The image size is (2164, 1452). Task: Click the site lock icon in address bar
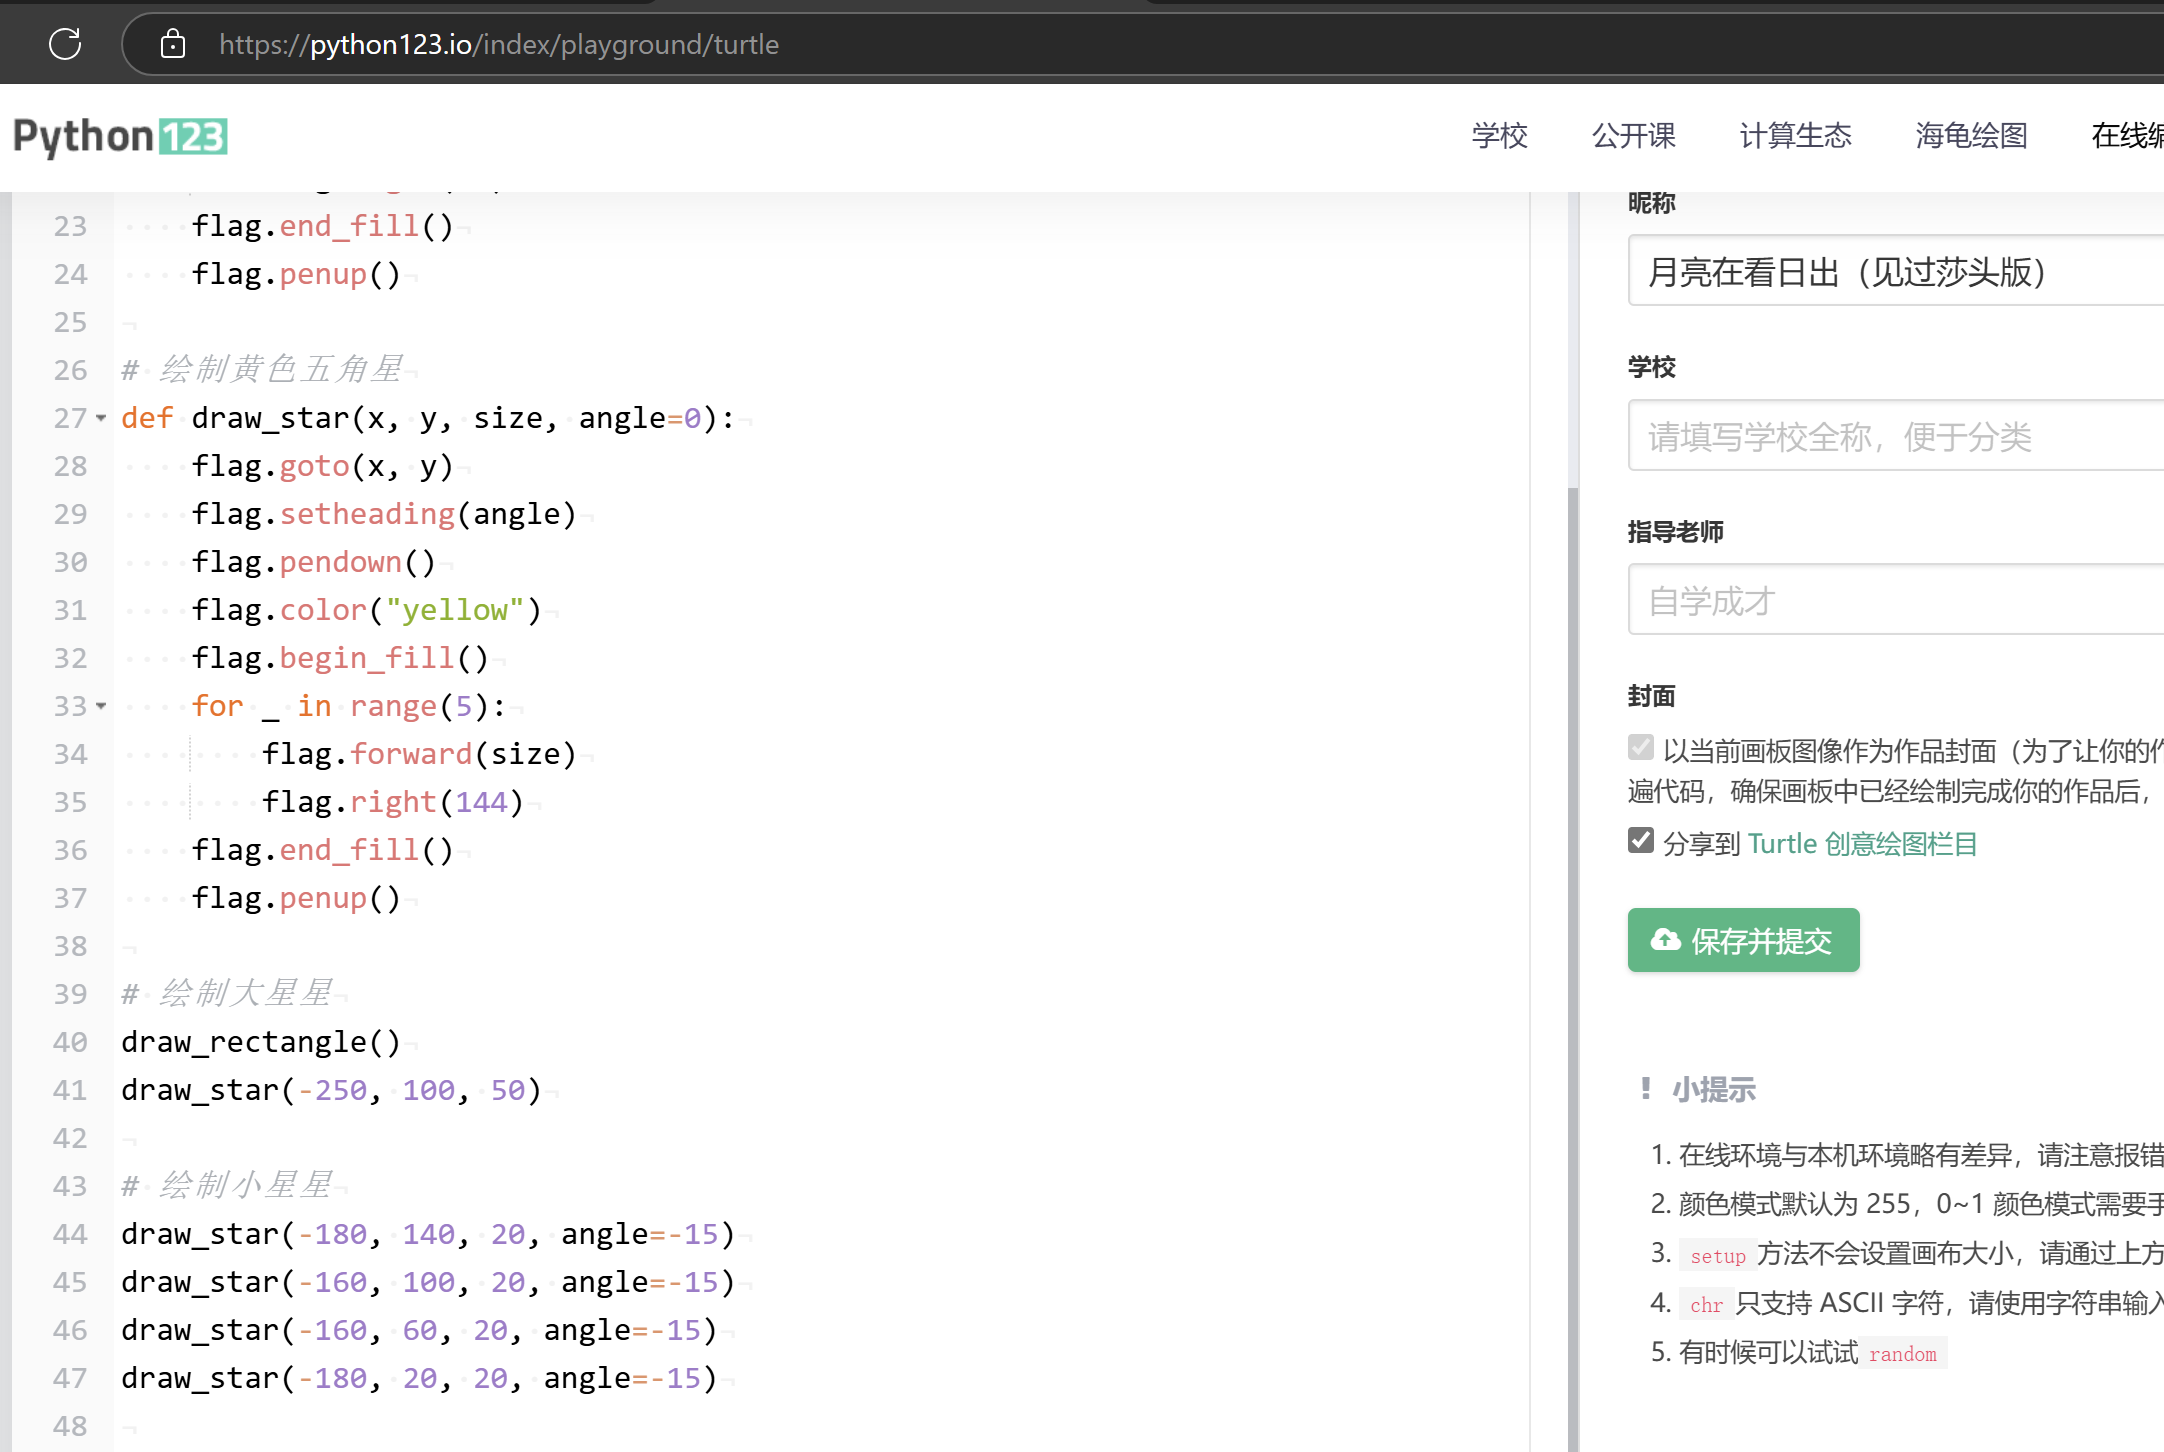173,44
